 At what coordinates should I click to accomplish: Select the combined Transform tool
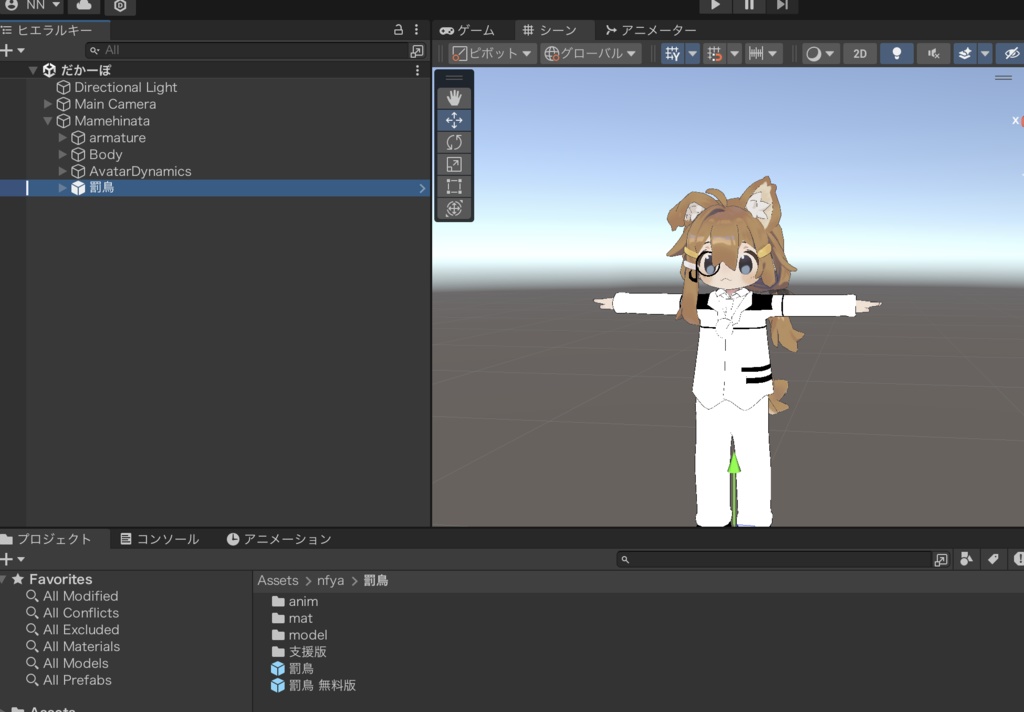coord(454,208)
